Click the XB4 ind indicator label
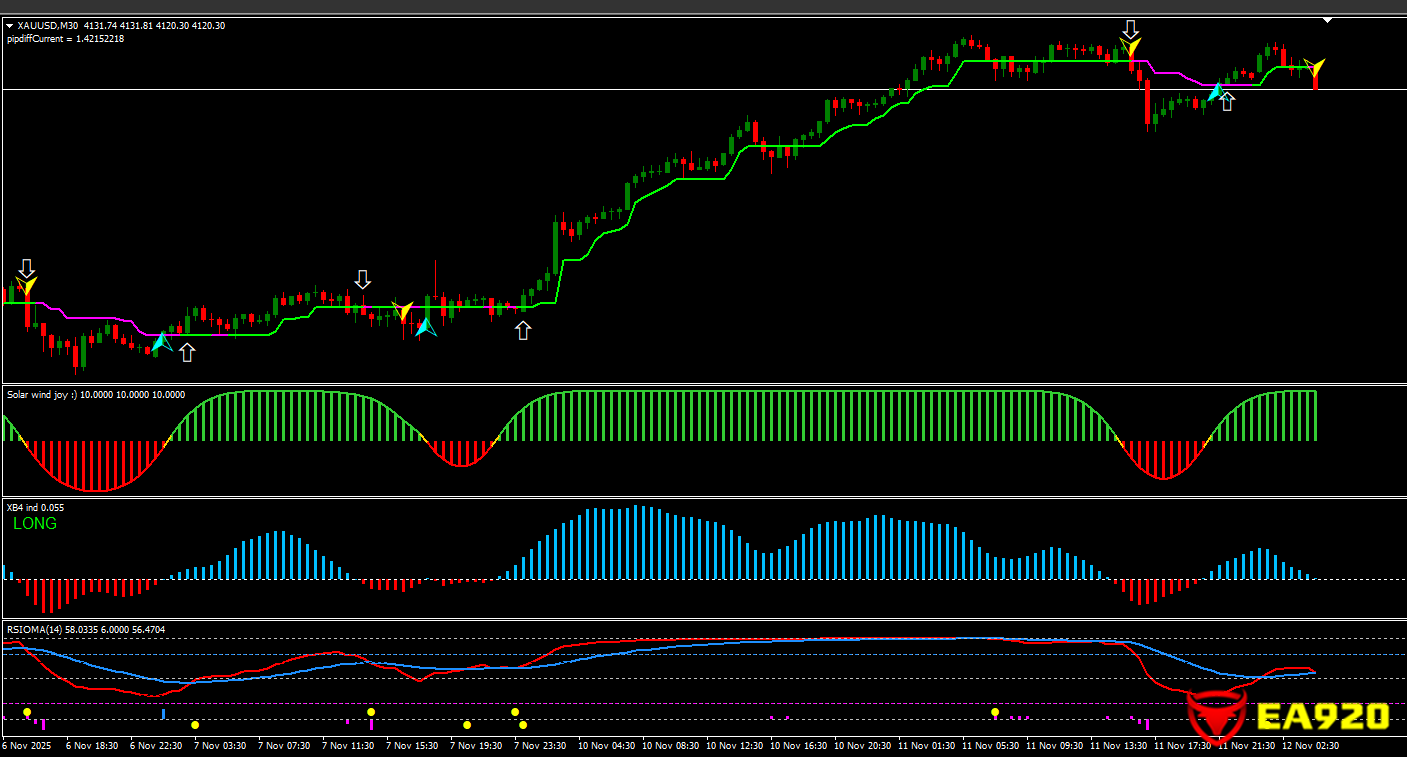 35,508
